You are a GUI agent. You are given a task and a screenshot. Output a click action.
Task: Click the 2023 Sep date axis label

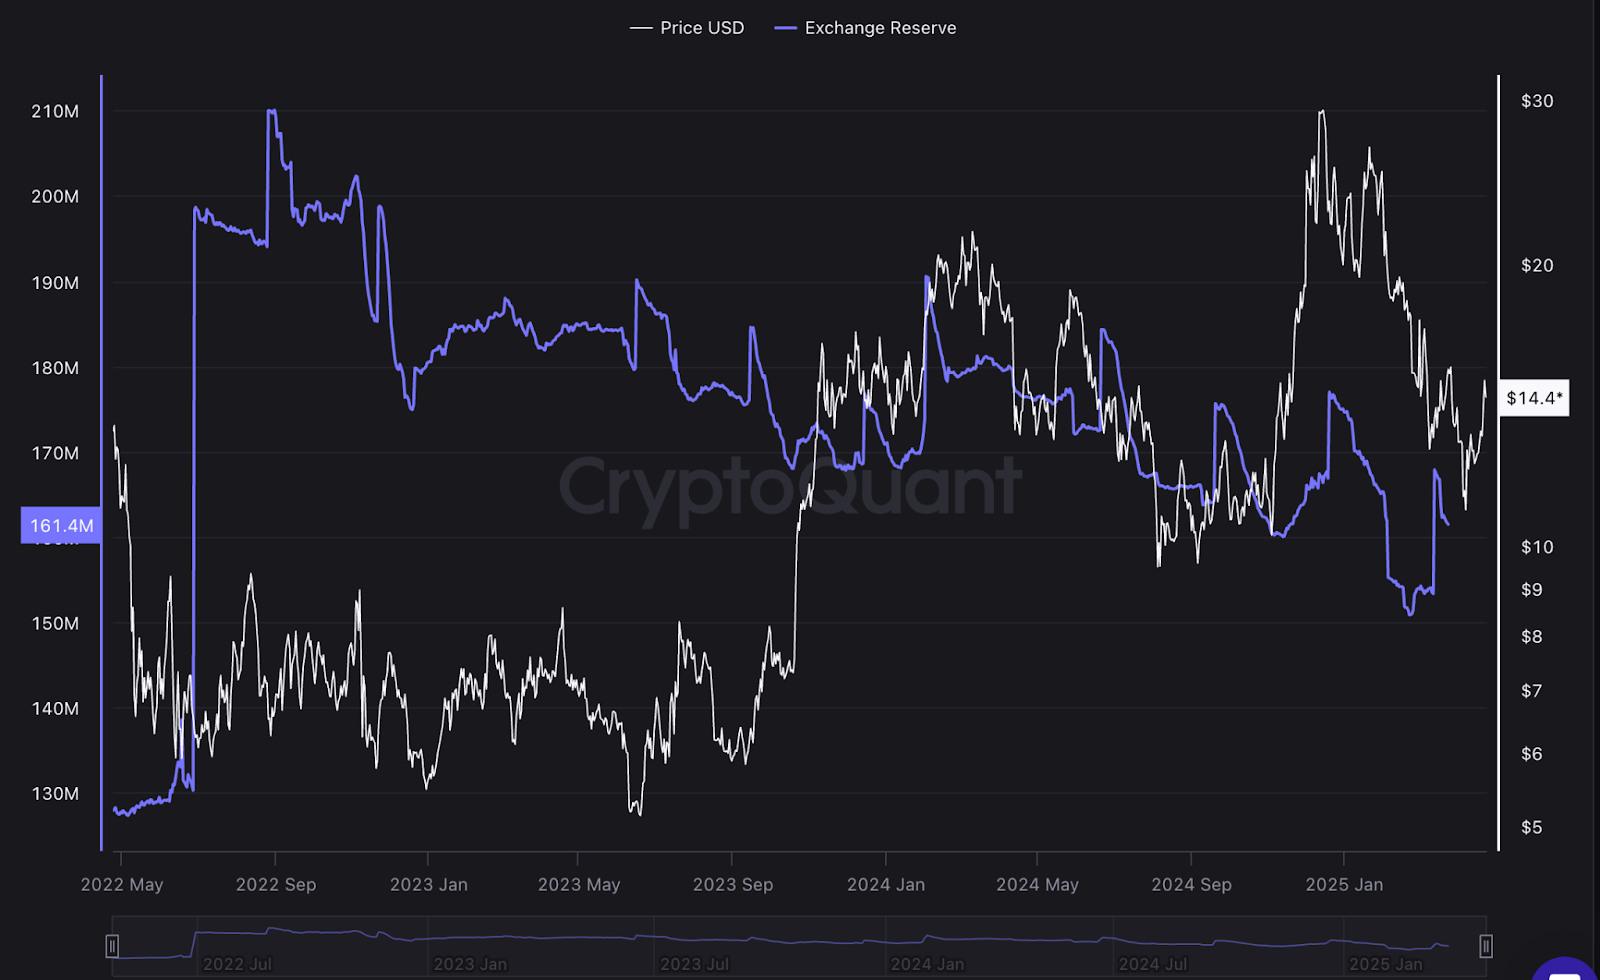(733, 885)
